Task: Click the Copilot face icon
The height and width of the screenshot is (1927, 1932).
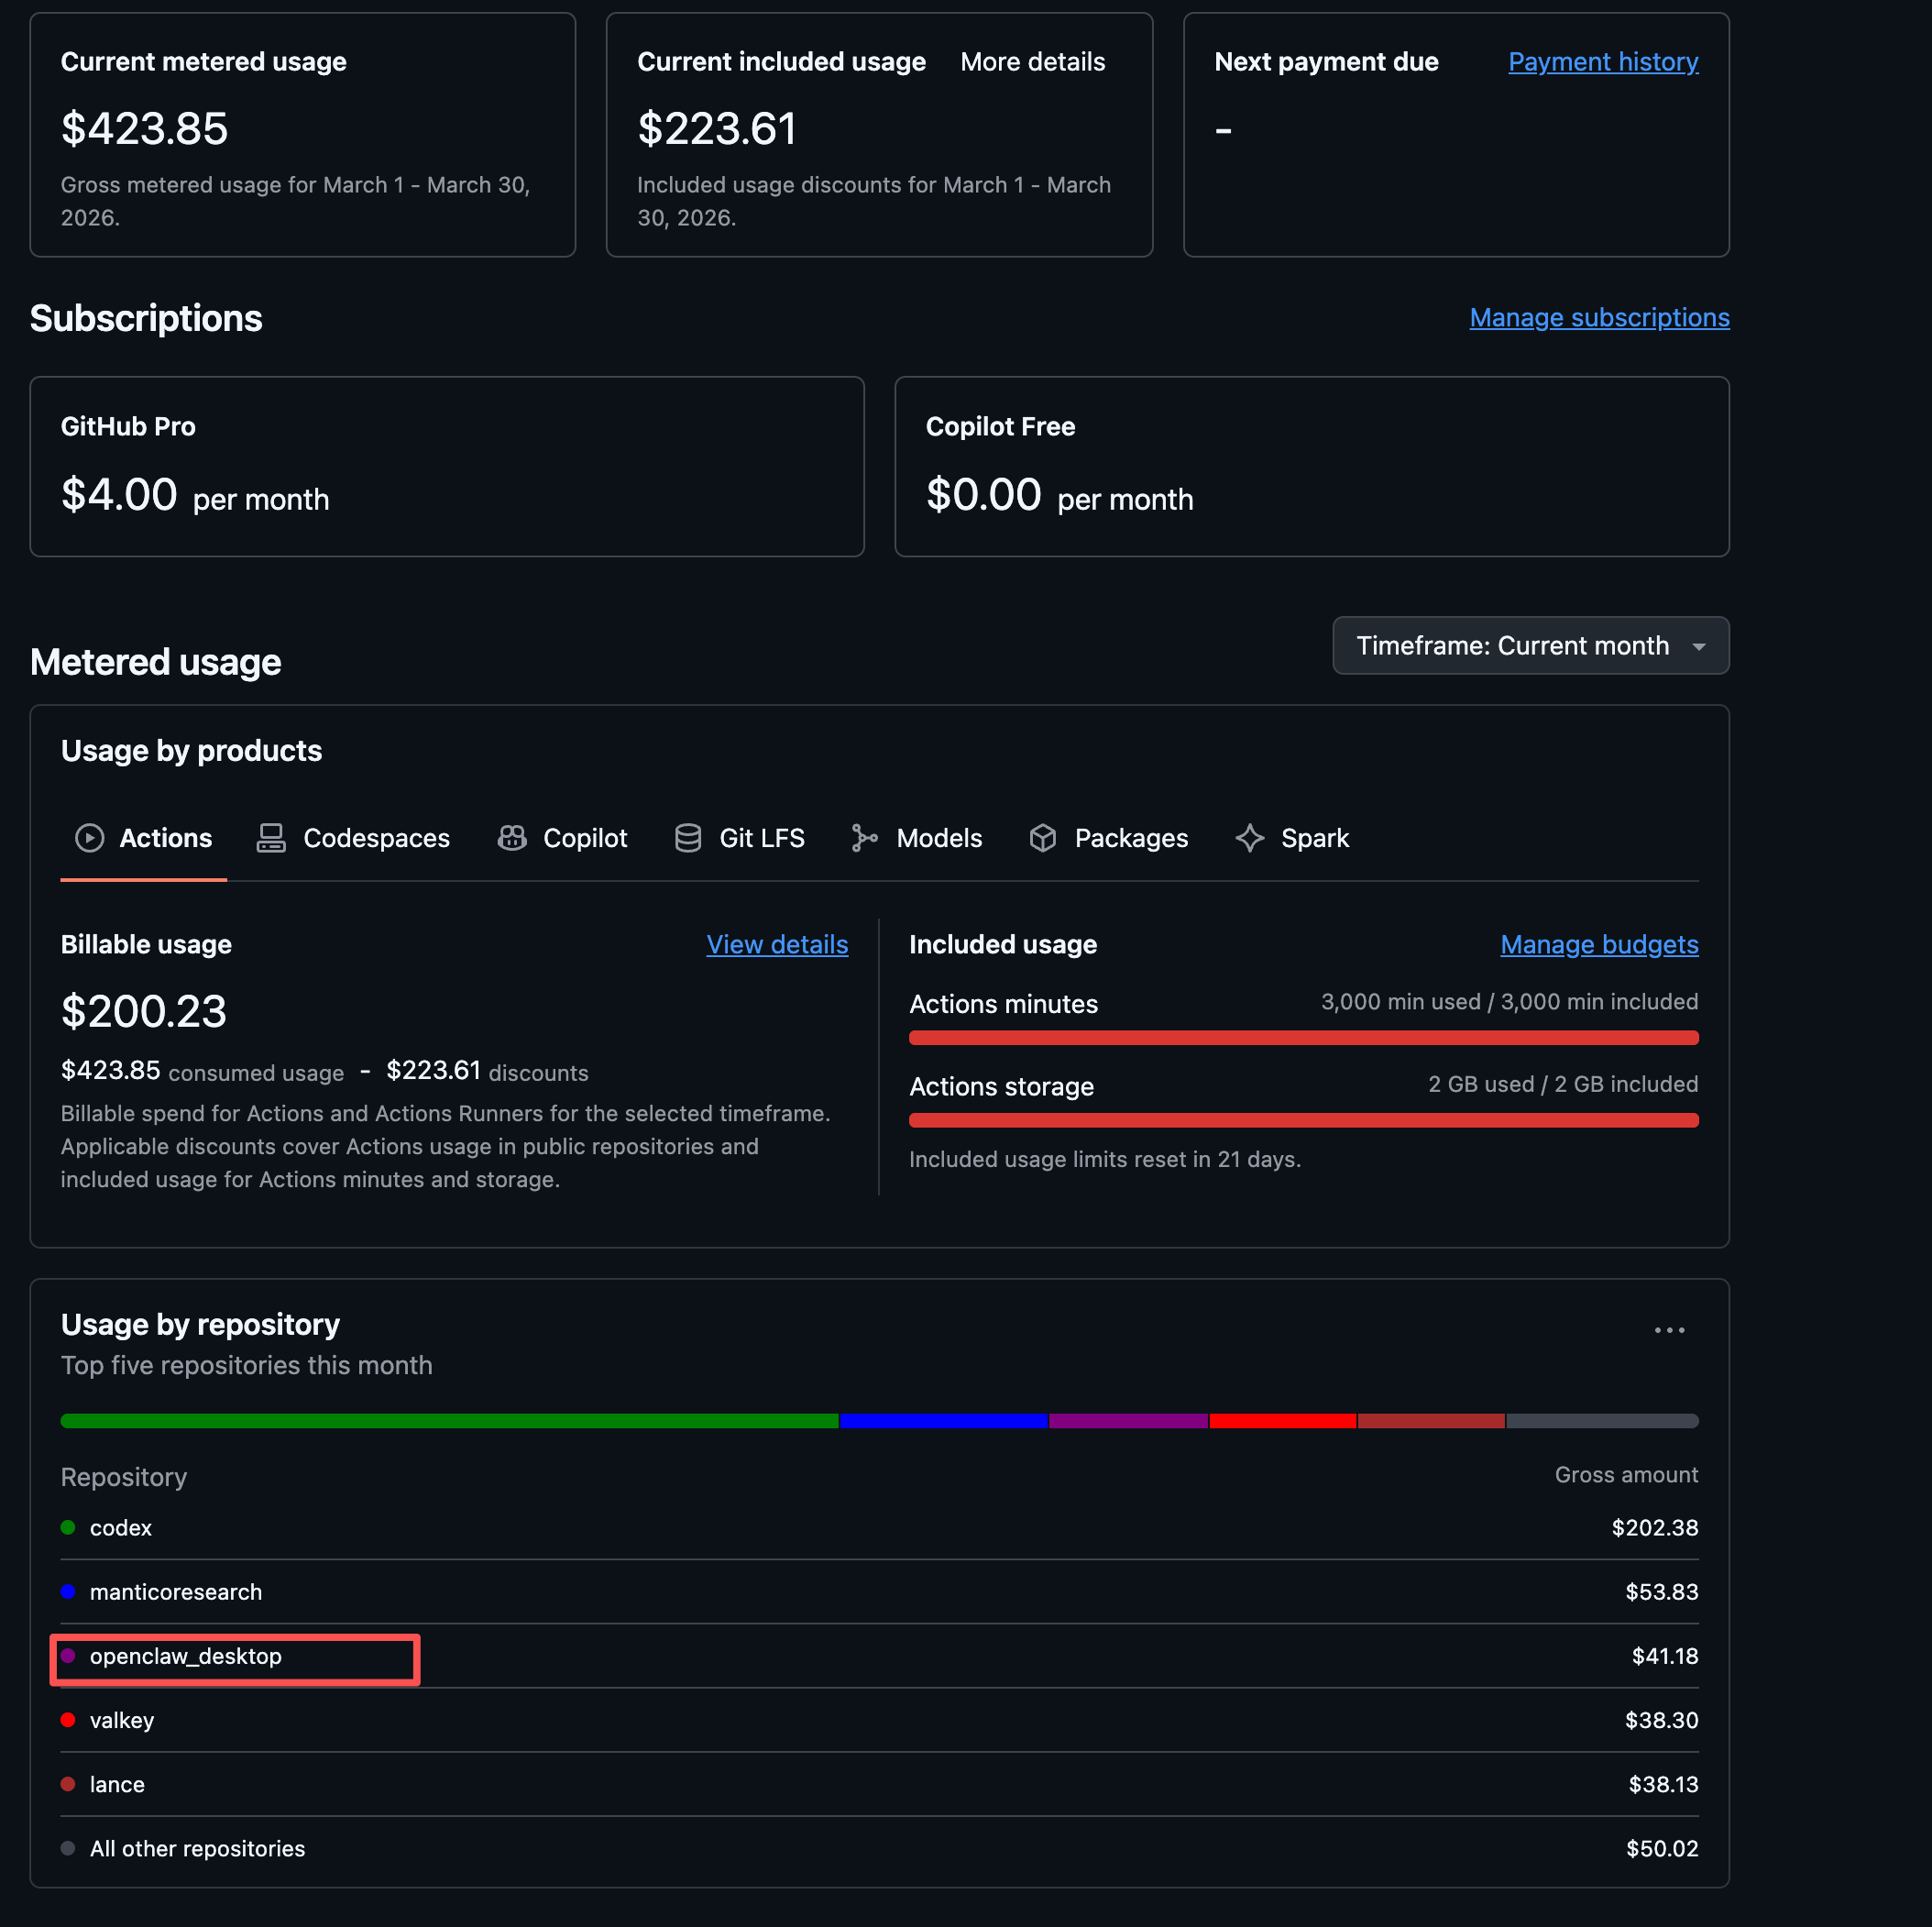Action: coord(512,838)
